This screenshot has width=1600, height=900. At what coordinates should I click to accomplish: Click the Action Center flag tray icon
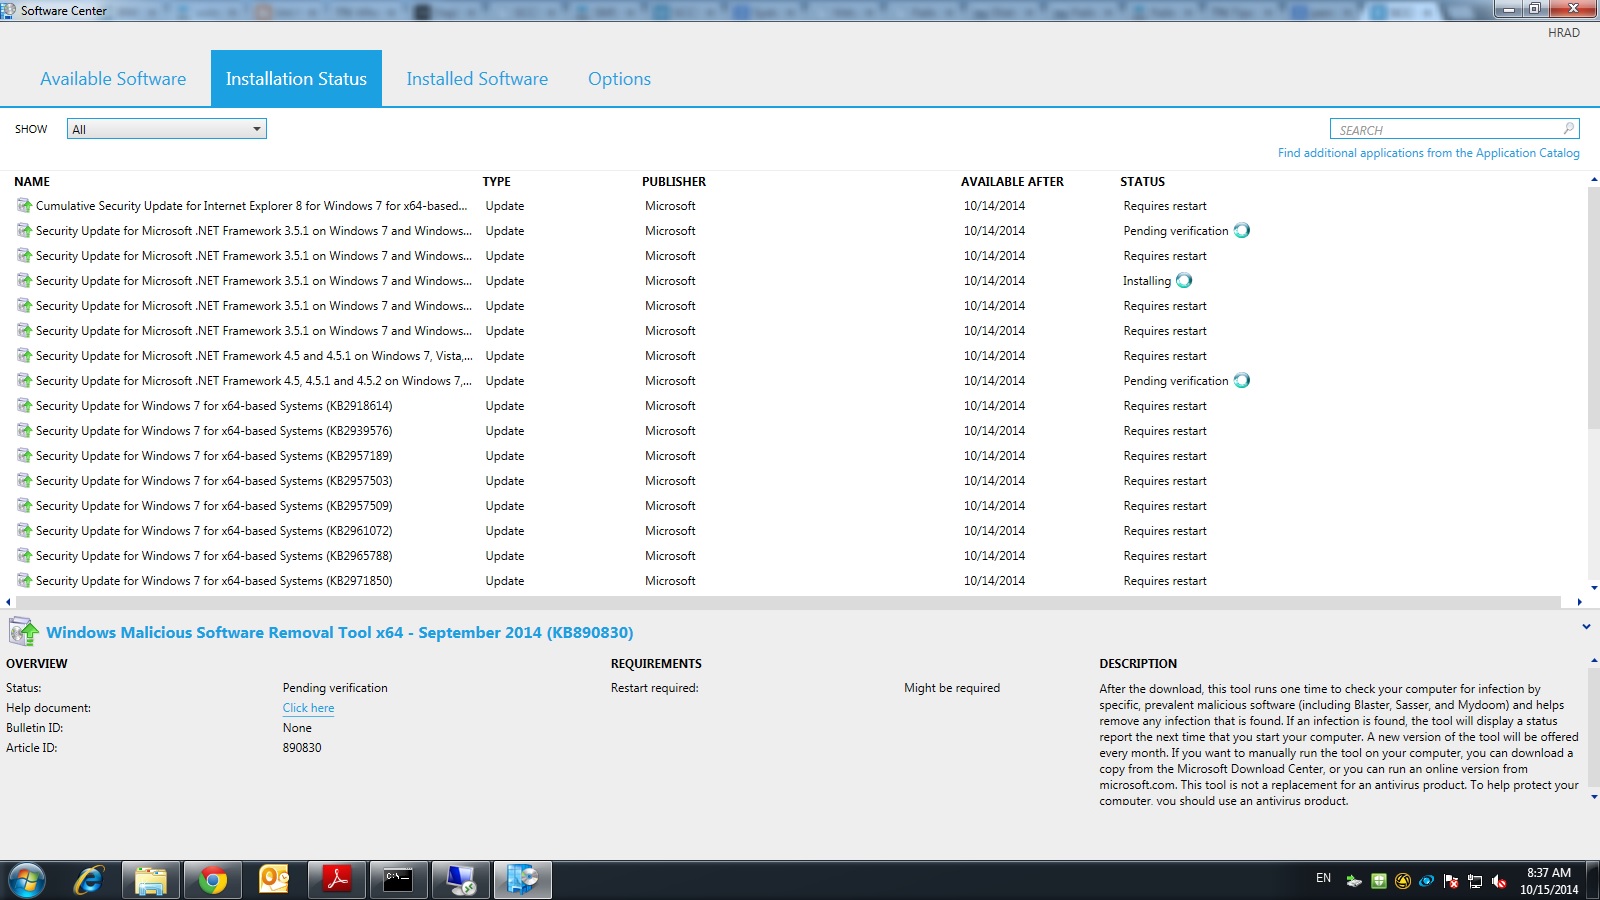(1451, 881)
